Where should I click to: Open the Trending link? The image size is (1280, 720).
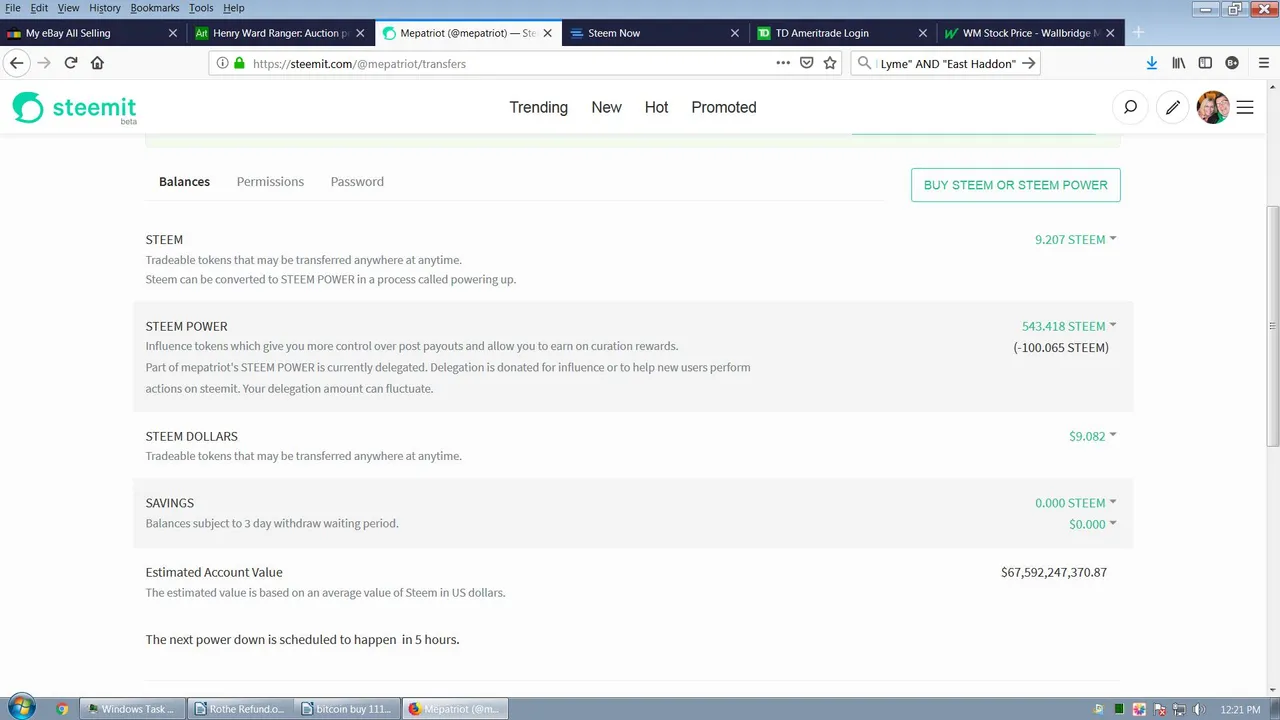pos(538,107)
